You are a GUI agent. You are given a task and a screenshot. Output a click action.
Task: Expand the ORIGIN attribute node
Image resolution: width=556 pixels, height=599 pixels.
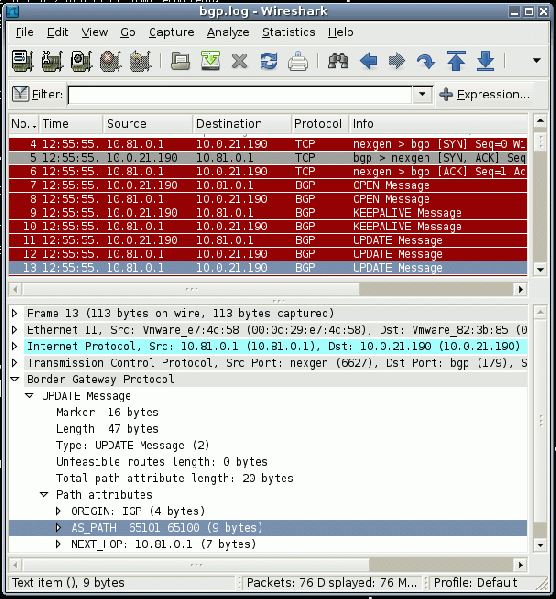click(58, 511)
